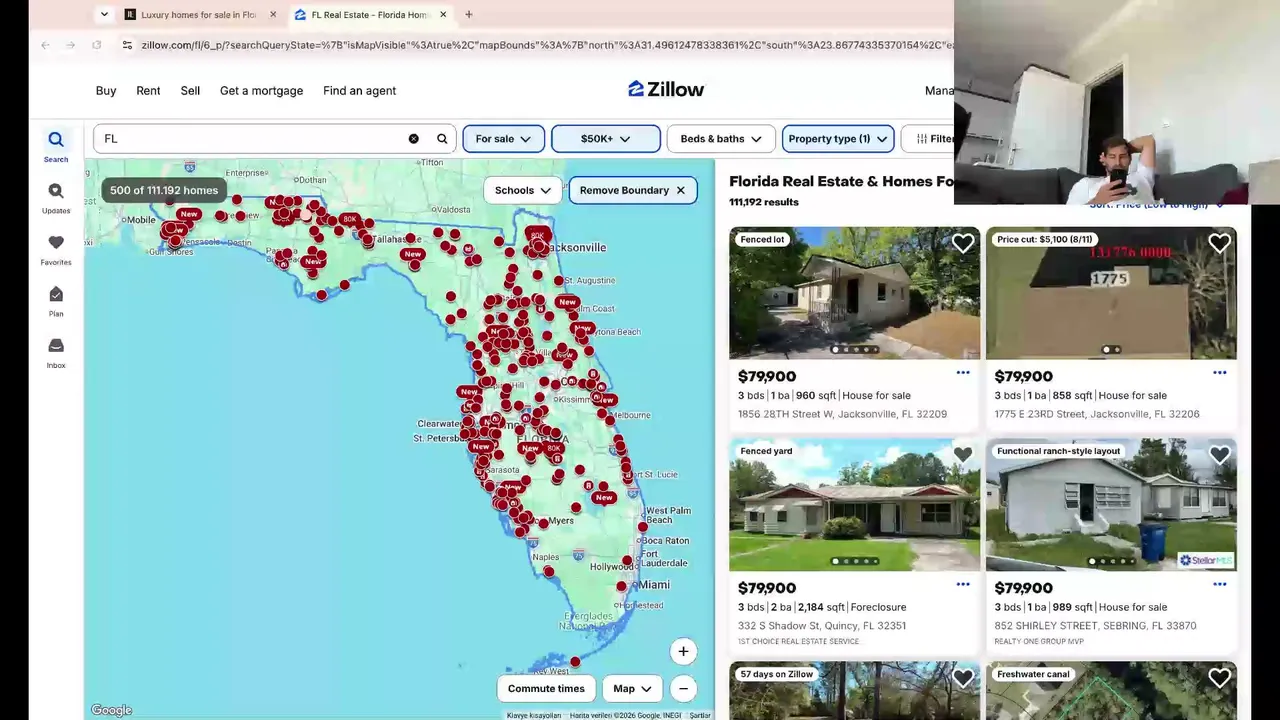
Task: Open photo of 332 S Shadow St house
Action: click(854, 505)
